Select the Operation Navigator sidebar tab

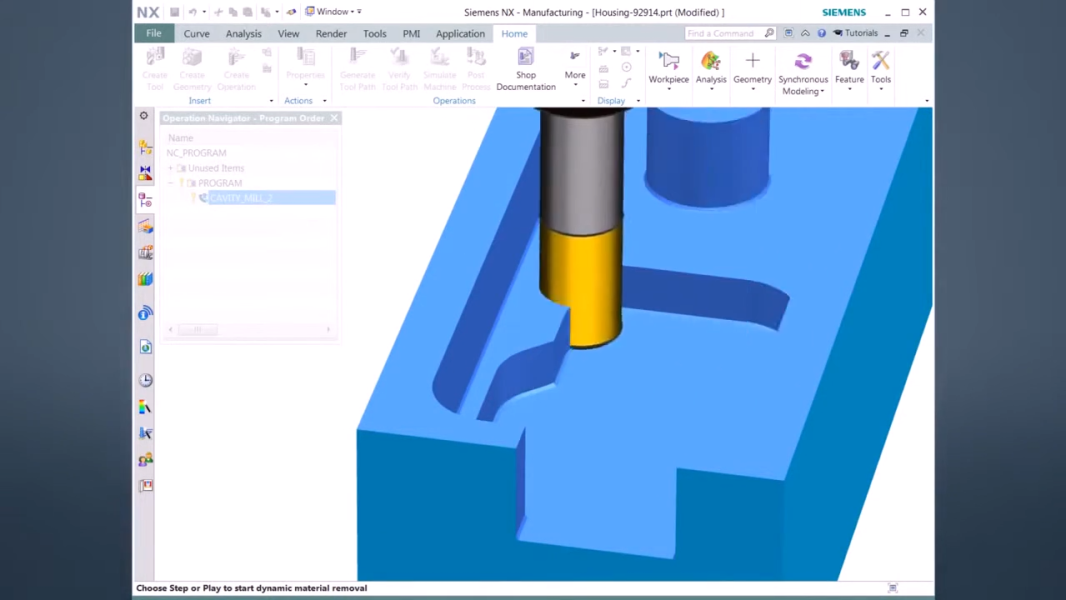[x=145, y=200]
